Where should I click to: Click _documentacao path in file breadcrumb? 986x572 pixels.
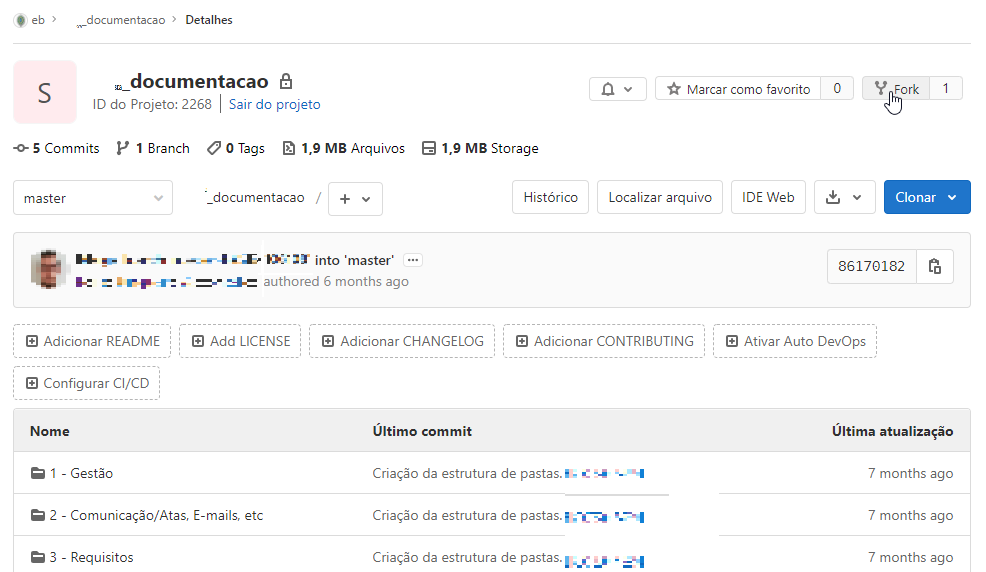tap(255, 197)
